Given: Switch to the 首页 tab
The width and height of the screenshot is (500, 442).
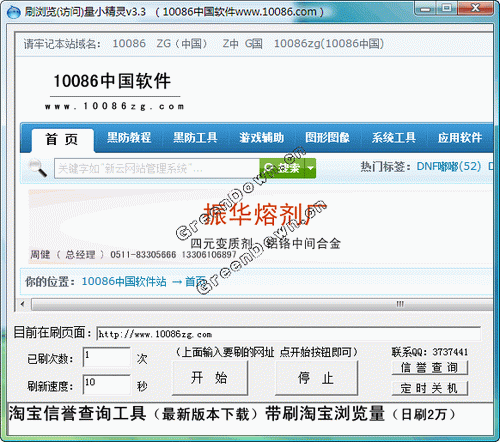Looking at the screenshot, I should click(x=62, y=139).
